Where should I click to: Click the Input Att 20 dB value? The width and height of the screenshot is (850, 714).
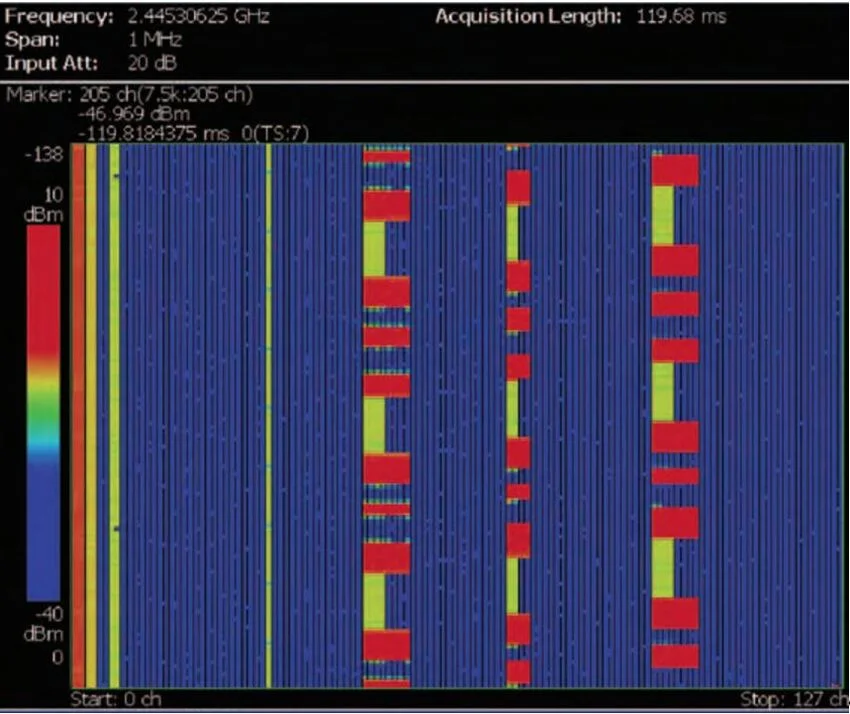[x=151, y=62]
